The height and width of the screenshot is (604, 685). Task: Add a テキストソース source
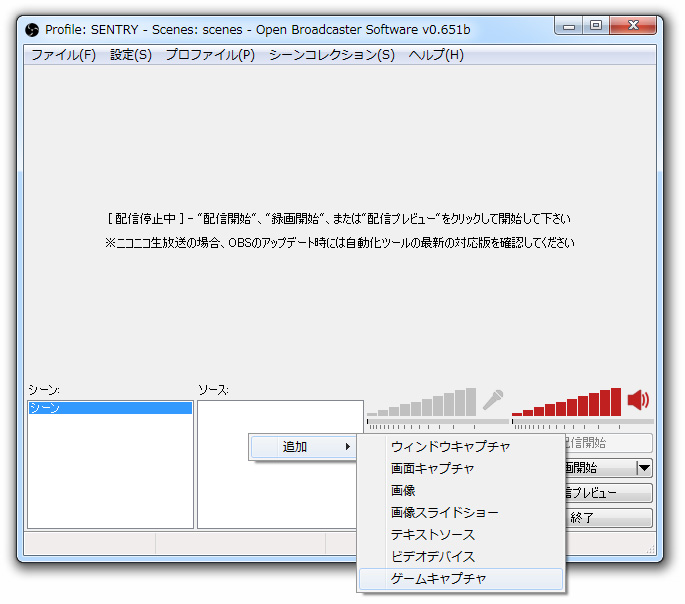461,535
